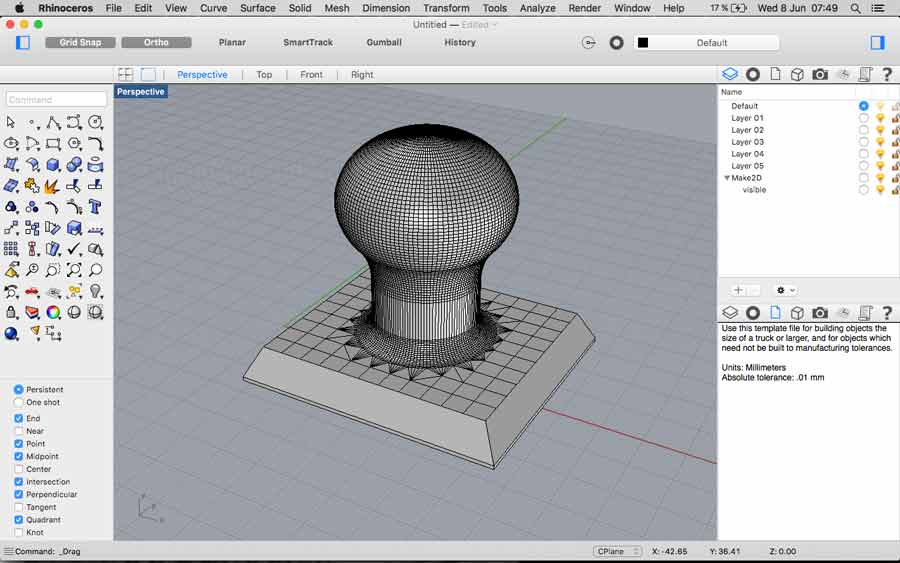Open the color wheel tool
Viewport: 900px width, 563px height.
click(53, 312)
